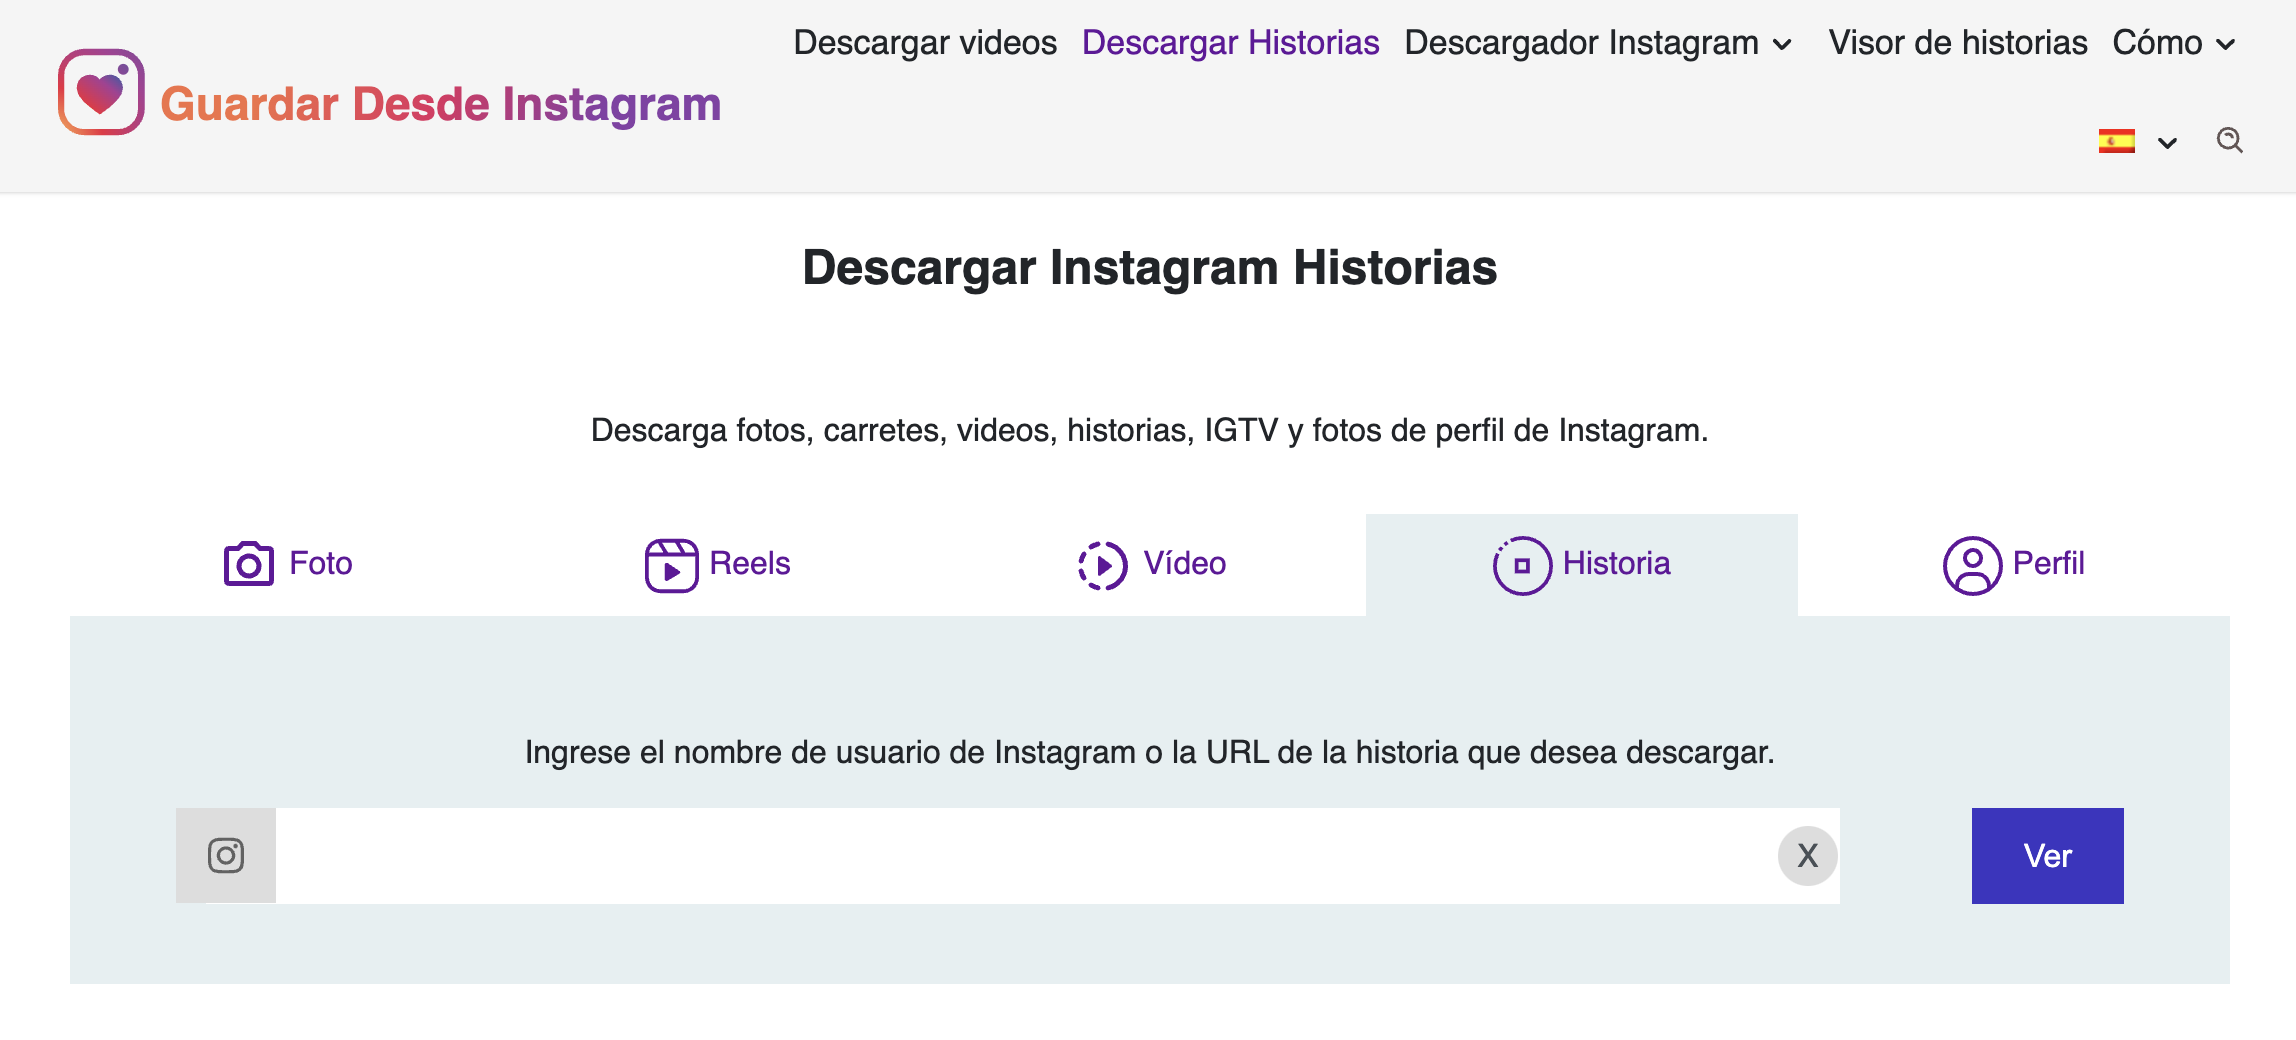This screenshot has height=1040, width=2296.
Task: Click the Instagram icon beside input
Action: pos(226,856)
